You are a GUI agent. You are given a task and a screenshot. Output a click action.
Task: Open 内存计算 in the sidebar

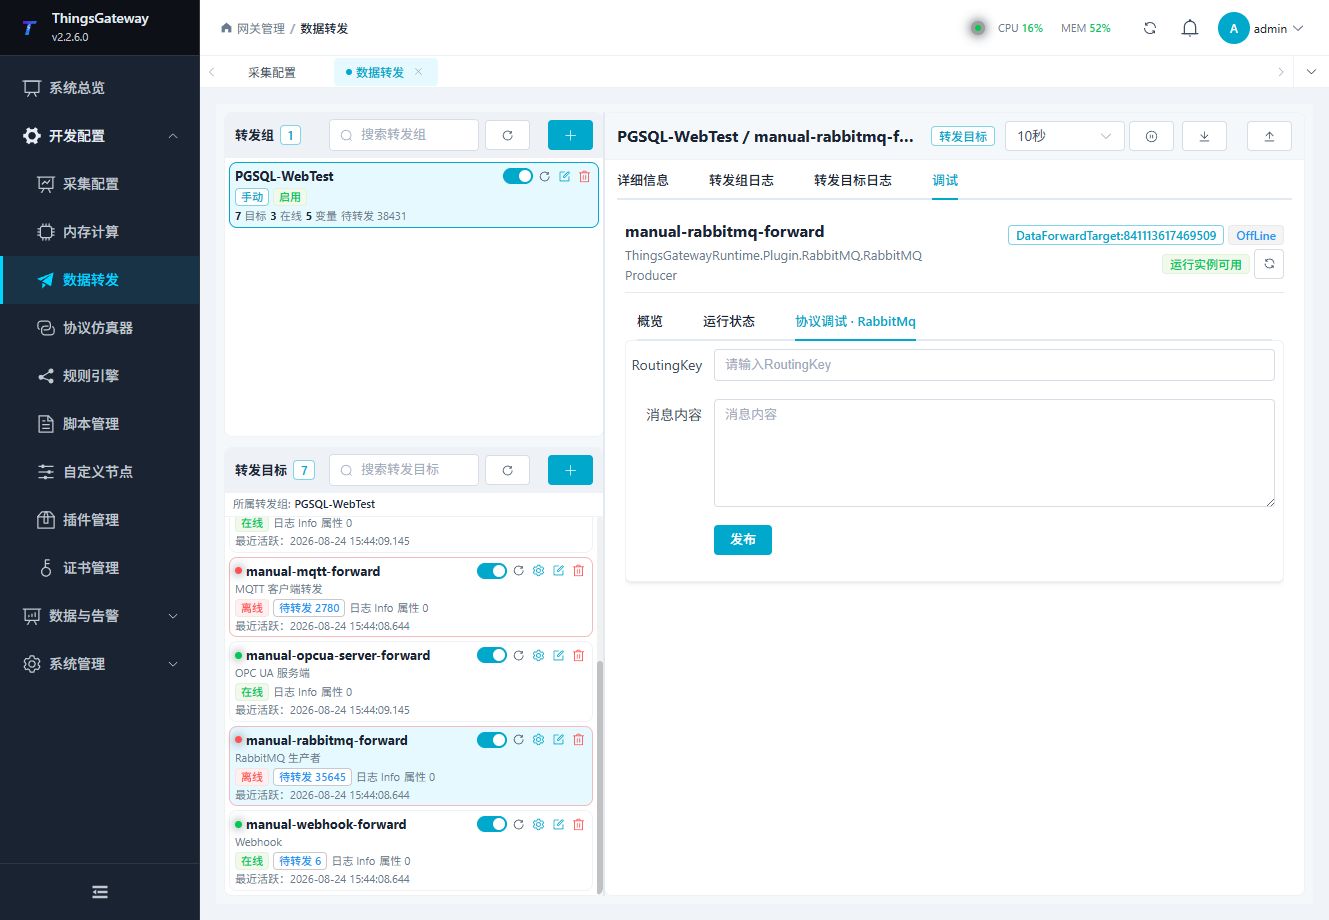100,232
